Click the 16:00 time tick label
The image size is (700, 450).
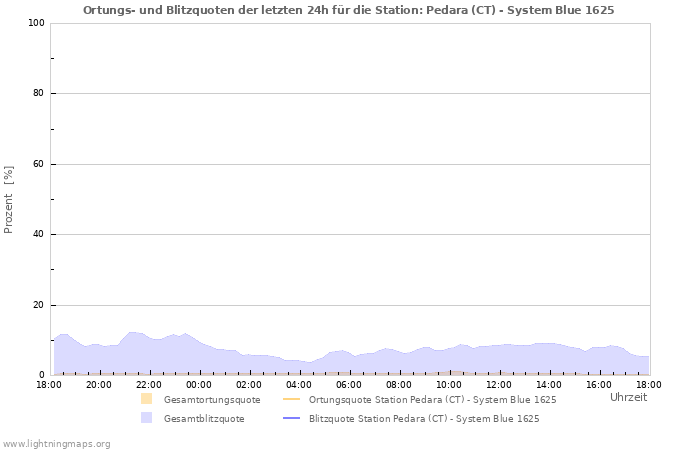(599, 384)
